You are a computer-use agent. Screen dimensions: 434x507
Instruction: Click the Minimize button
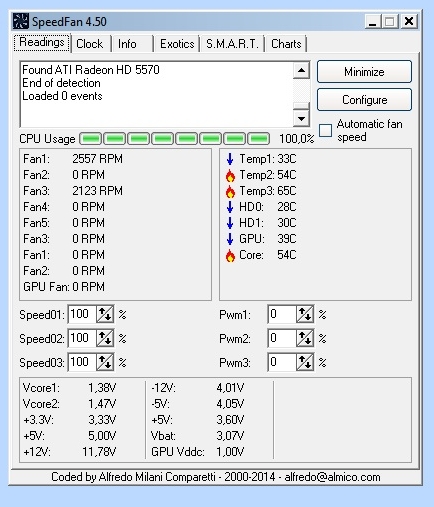pos(364,72)
